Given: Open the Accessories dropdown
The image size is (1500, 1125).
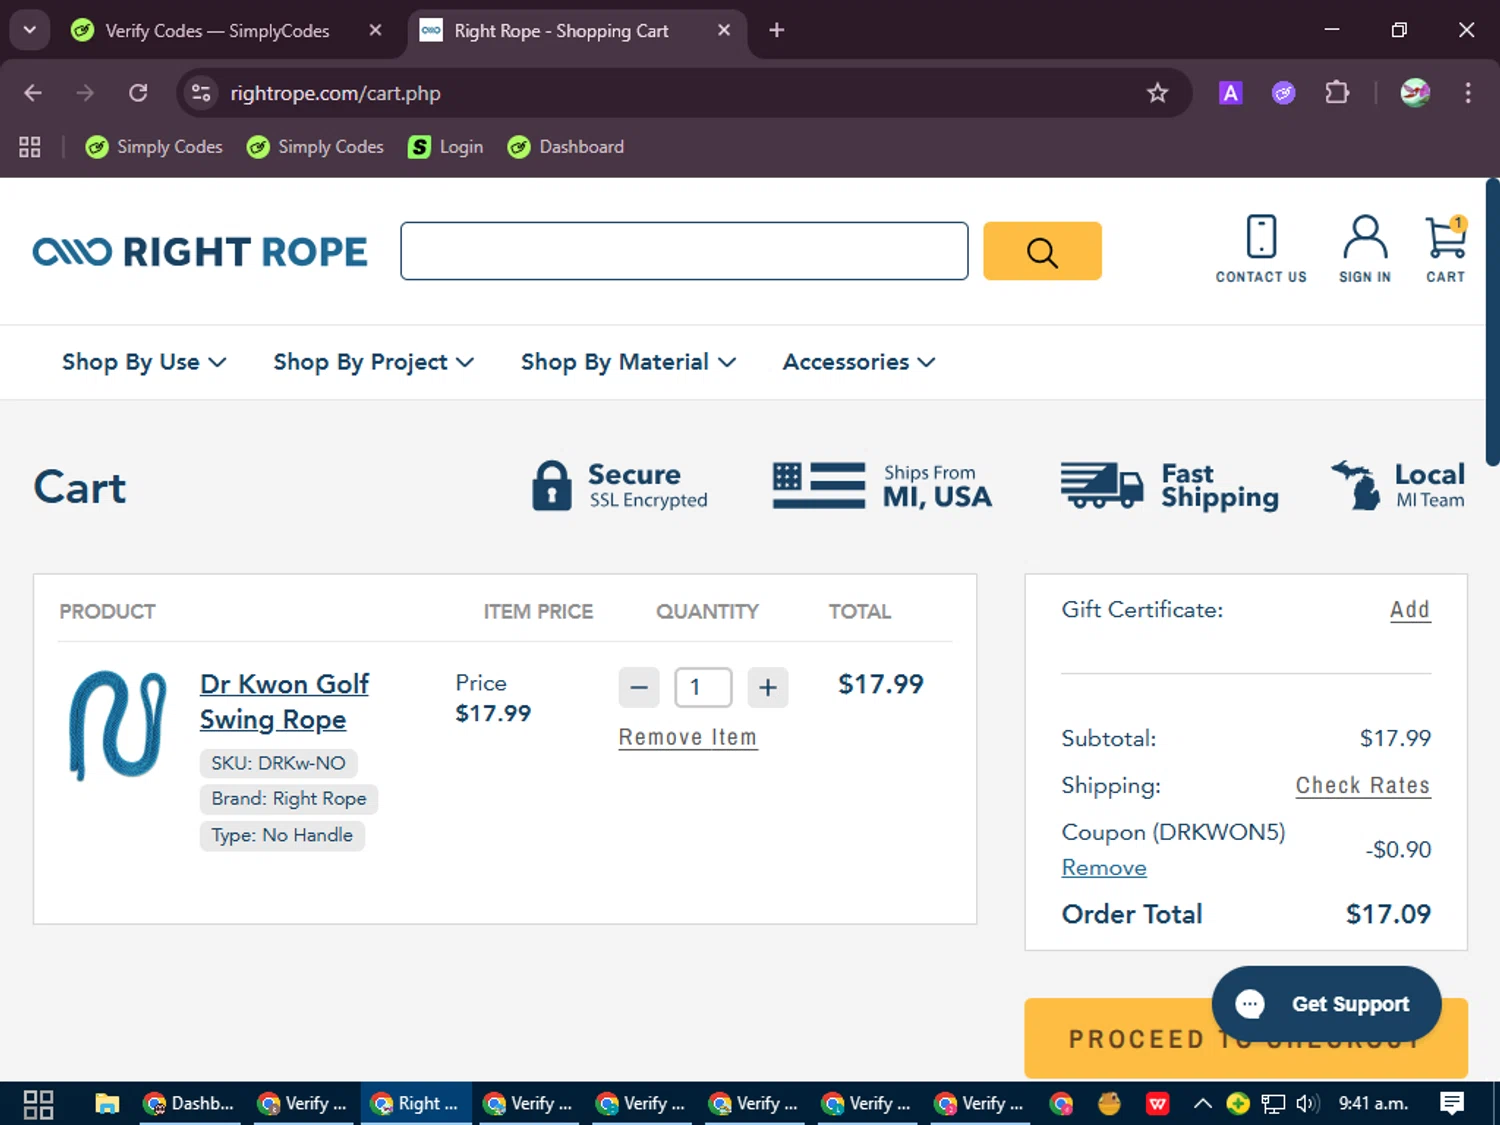Looking at the screenshot, I should coord(858,362).
